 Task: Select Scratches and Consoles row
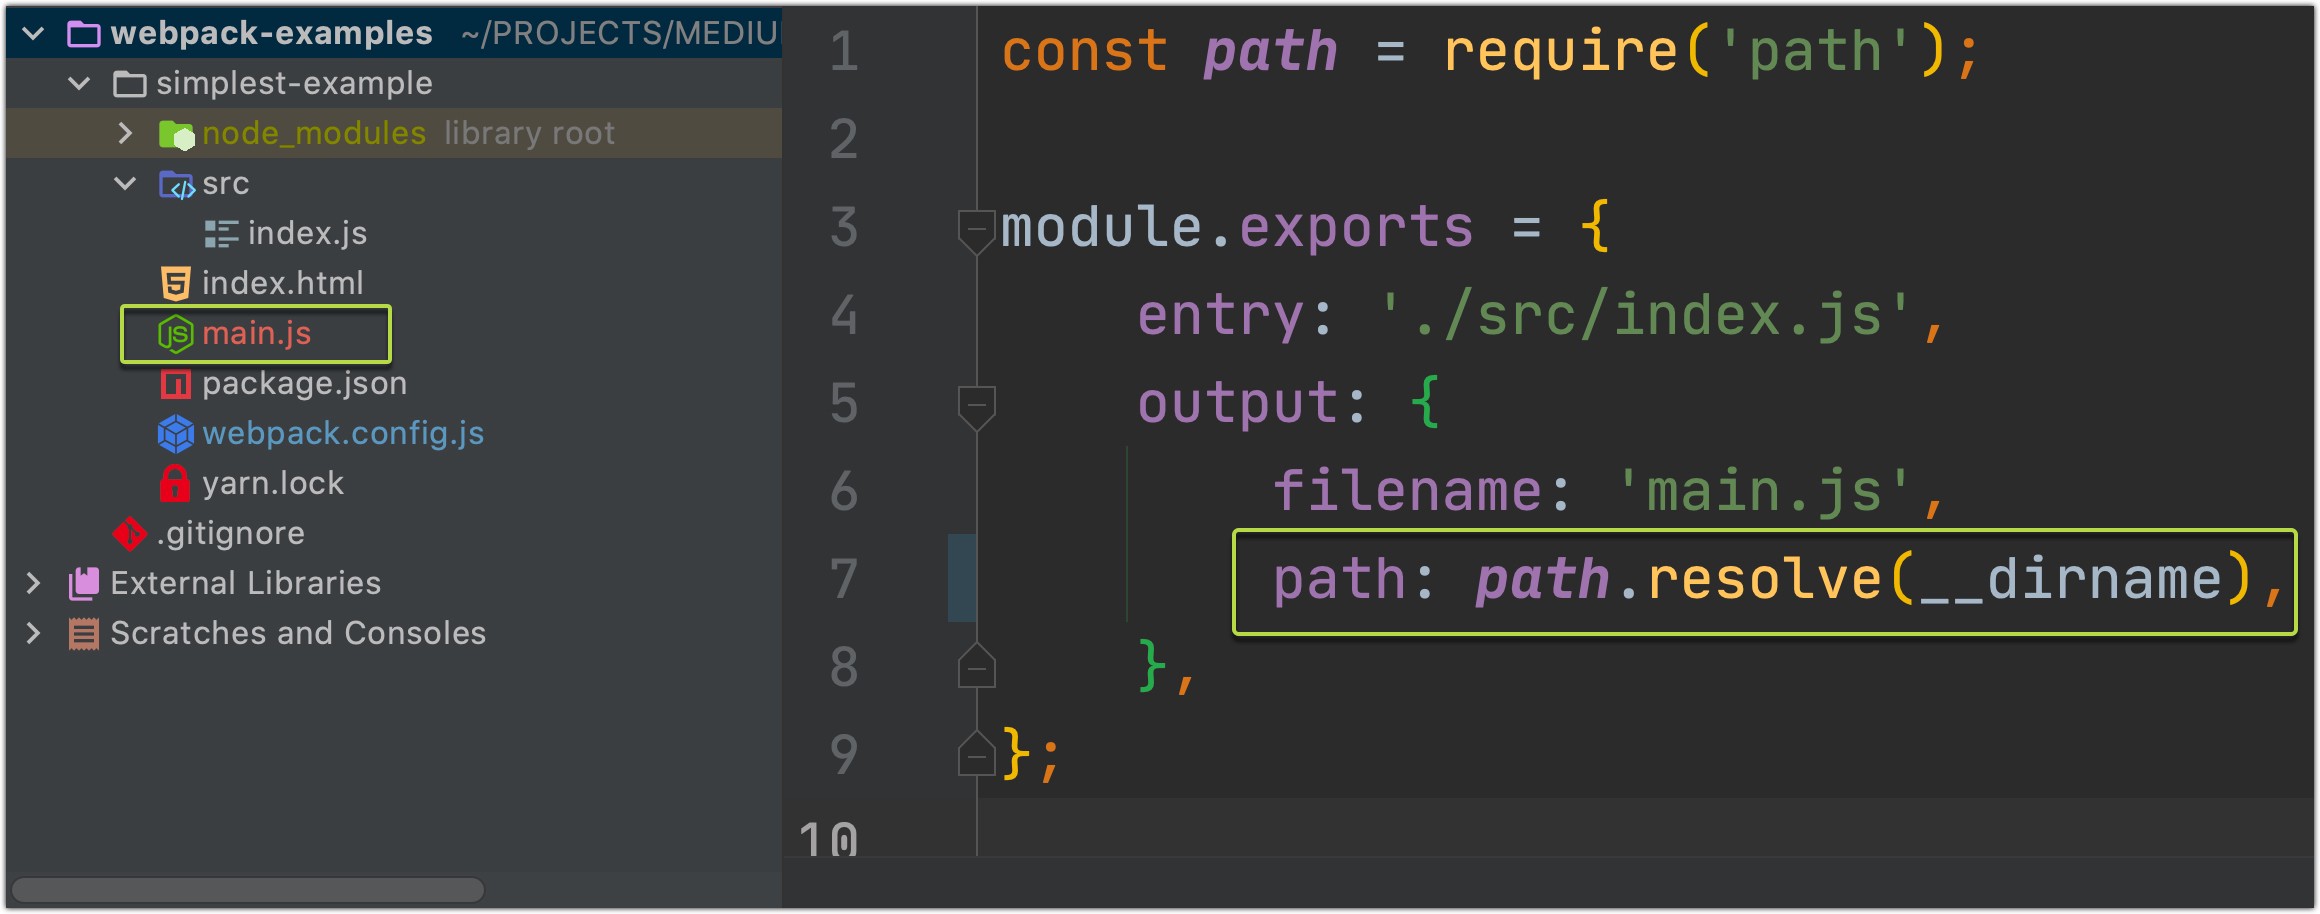pyautogui.click(x=394, y=633)
